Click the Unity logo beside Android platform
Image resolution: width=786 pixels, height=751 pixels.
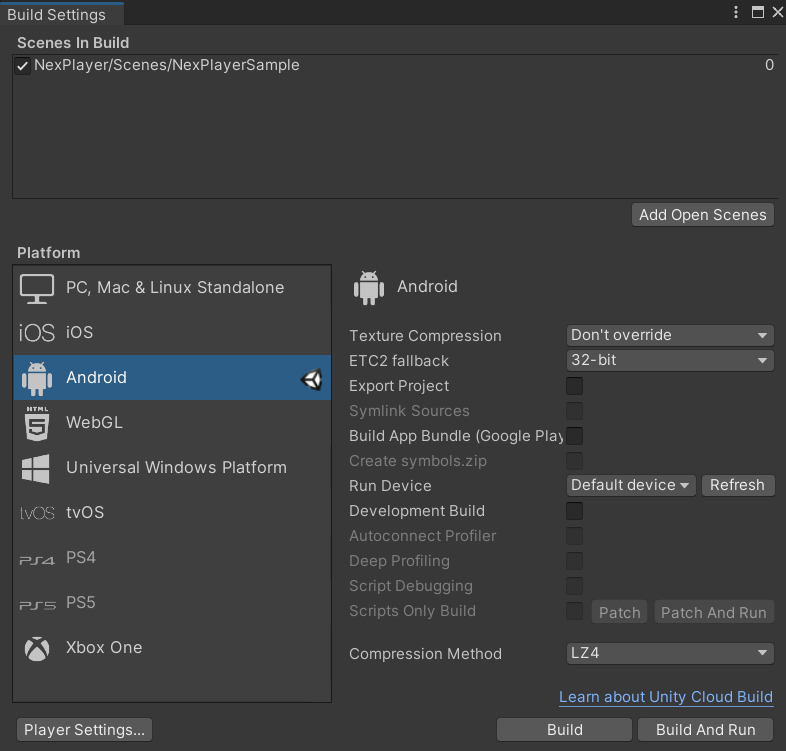click(311, 379)
